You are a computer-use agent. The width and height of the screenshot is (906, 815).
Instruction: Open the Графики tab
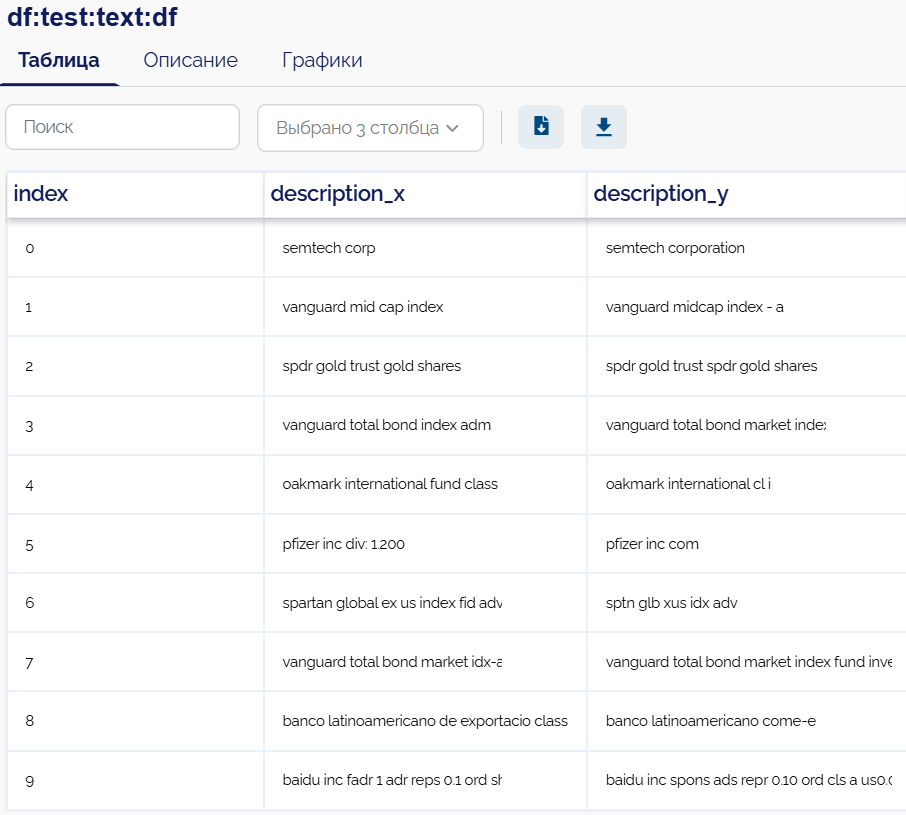coord(322,60)
